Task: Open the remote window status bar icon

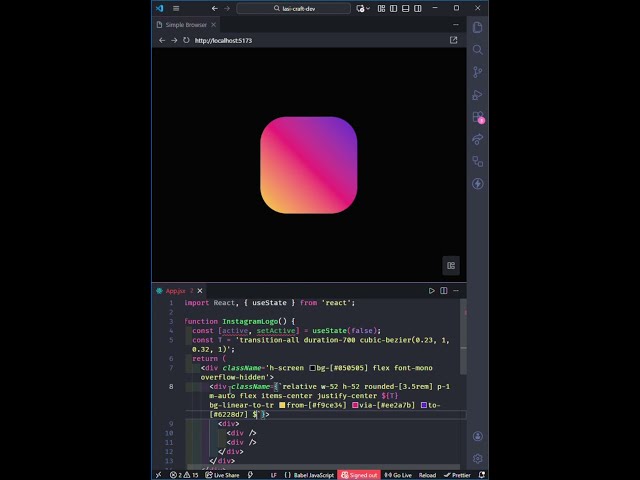Action: tap(159, 475)
